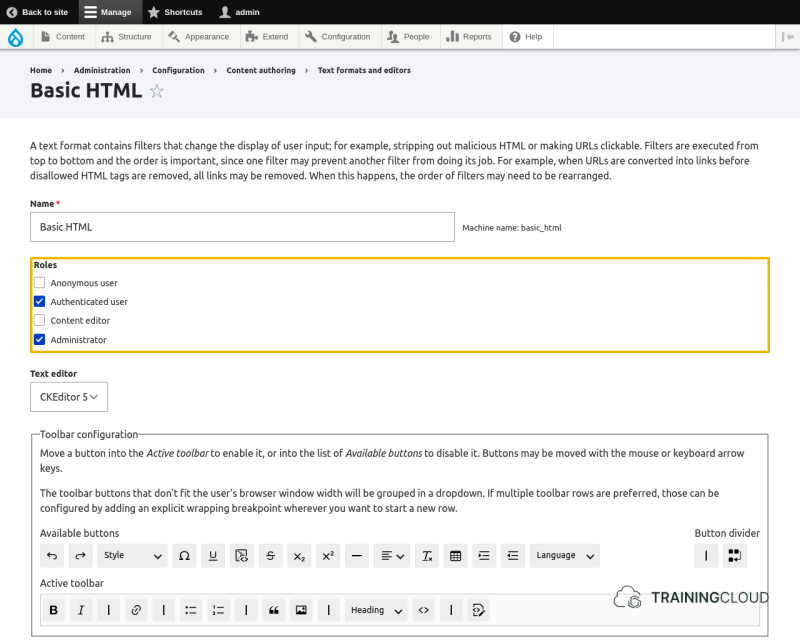This screenshot has height=640, width=800.
Task: Select the Heading dropdown in Active toolbar
Action: 376,610
